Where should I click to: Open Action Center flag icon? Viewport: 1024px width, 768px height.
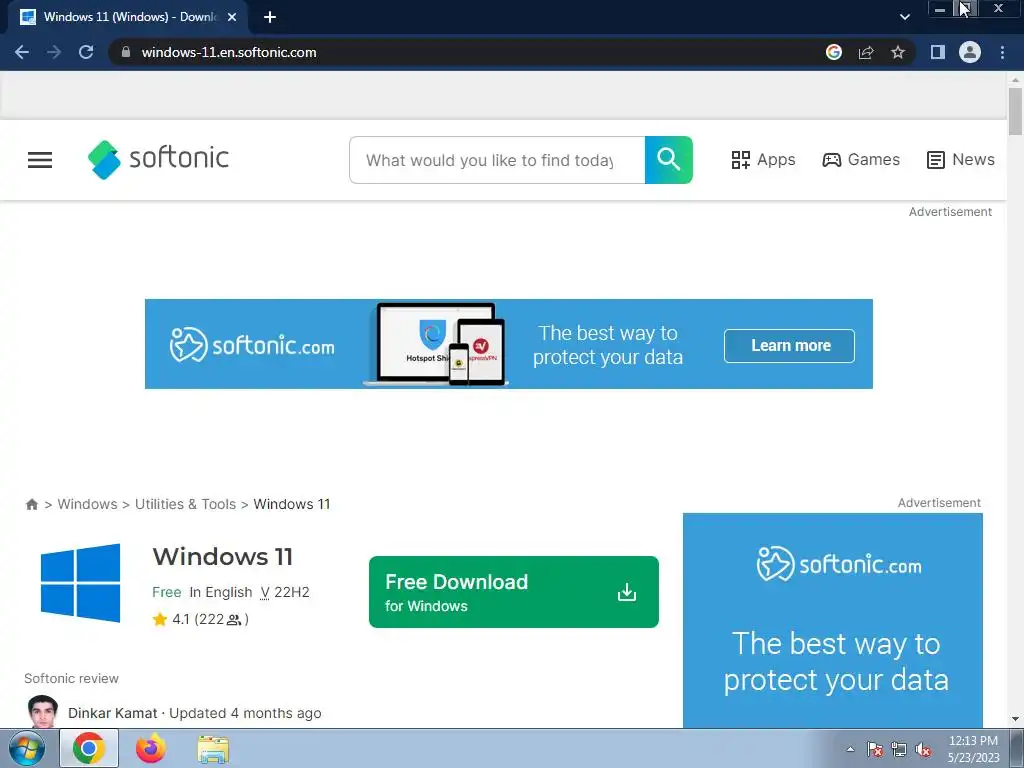(x=874, y=749)
